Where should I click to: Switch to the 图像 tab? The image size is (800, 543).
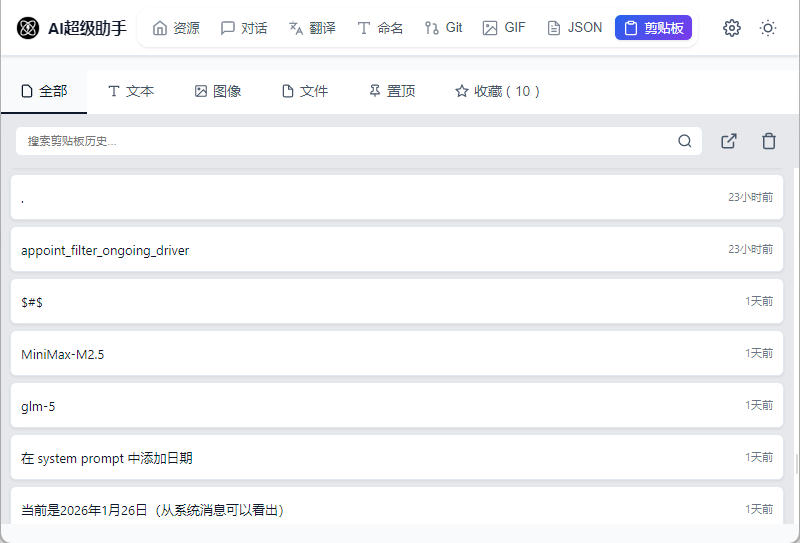tap(217, 91)
